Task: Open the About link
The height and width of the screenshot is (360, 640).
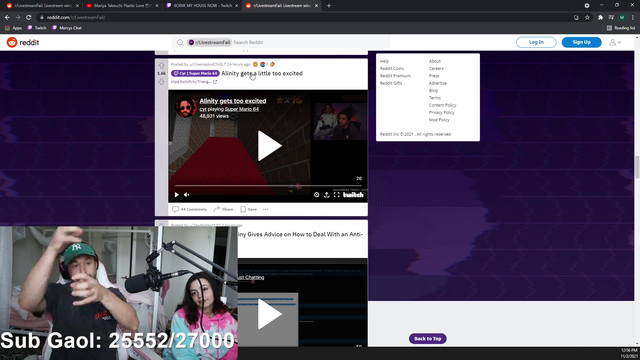Action: click(x=435, y=61)
